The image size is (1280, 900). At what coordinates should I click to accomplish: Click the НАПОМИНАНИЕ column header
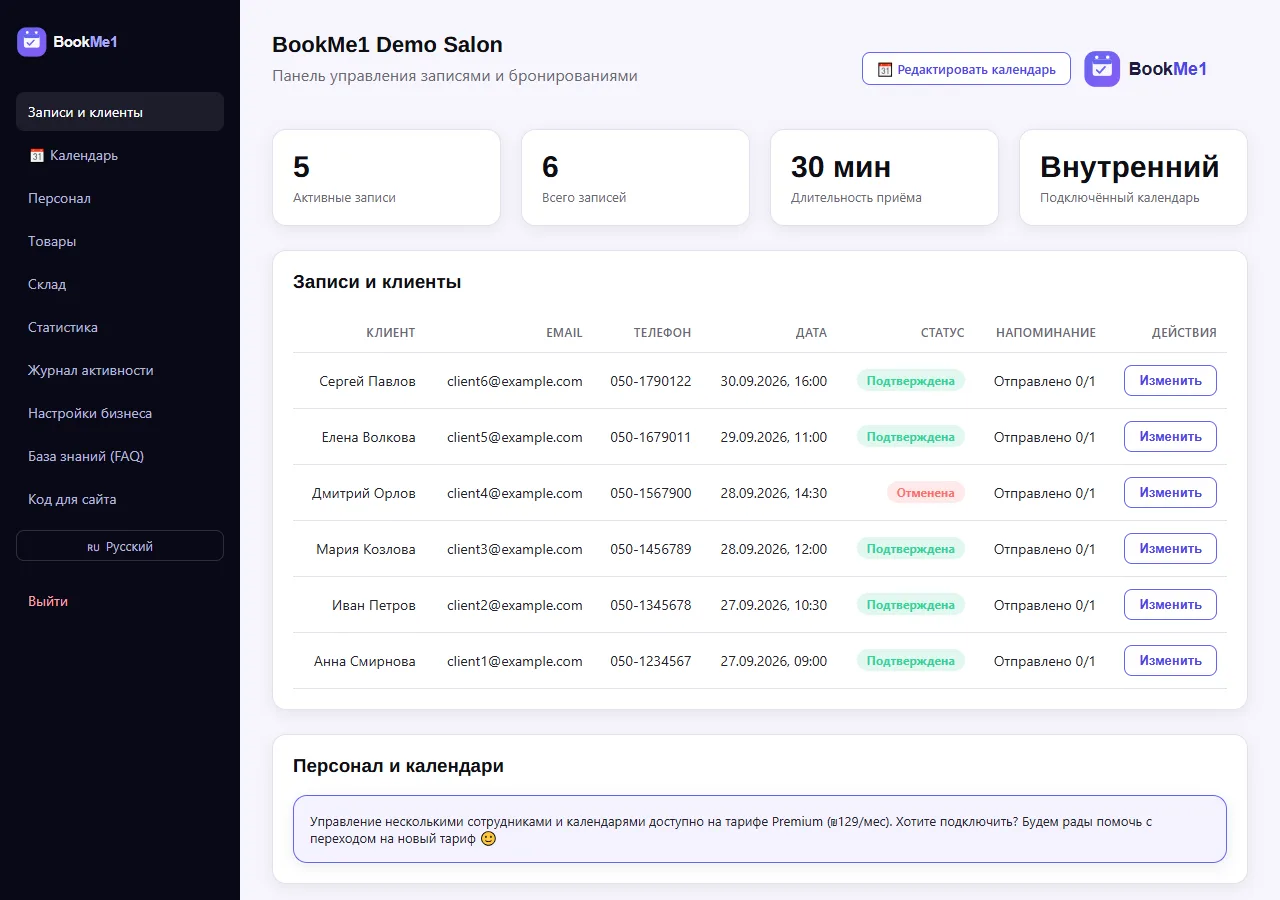point(1046,332)
